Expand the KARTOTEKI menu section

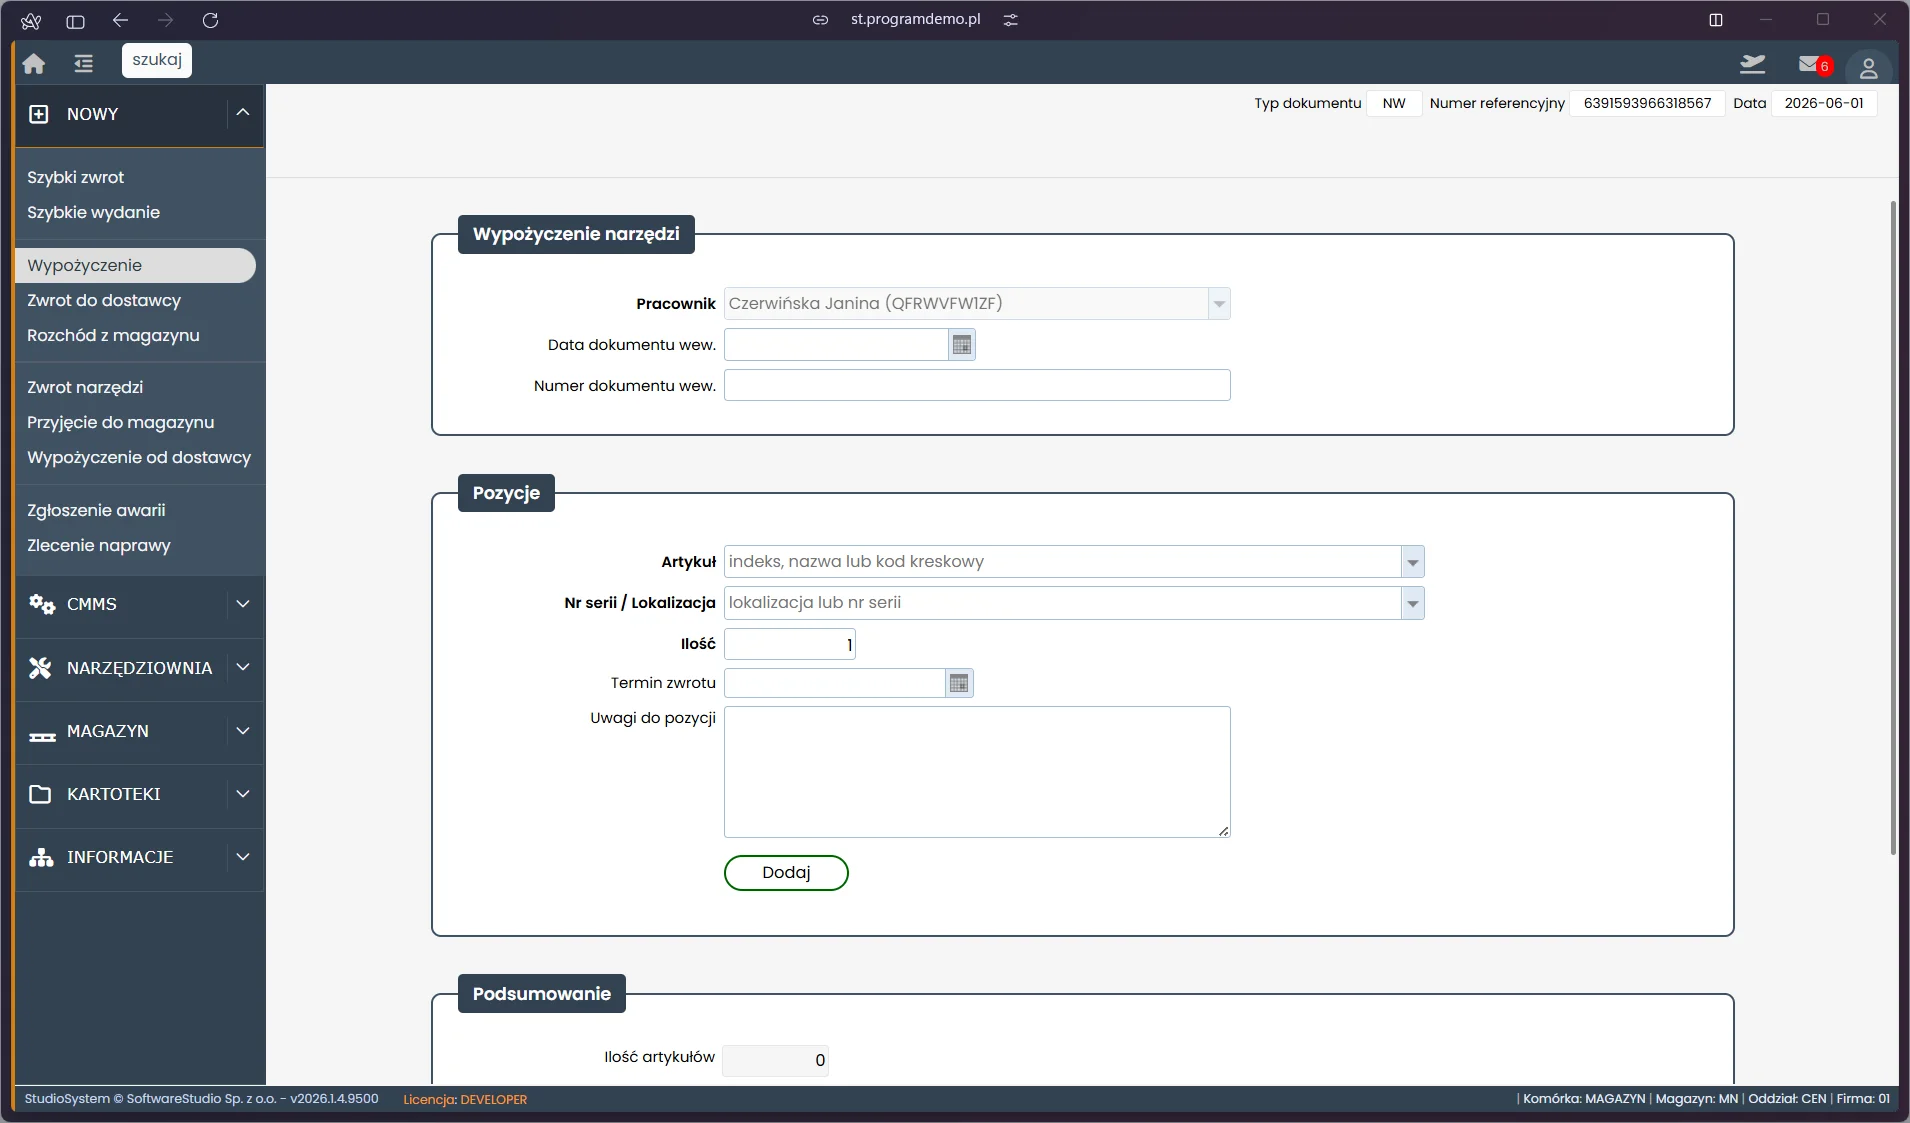243,794
